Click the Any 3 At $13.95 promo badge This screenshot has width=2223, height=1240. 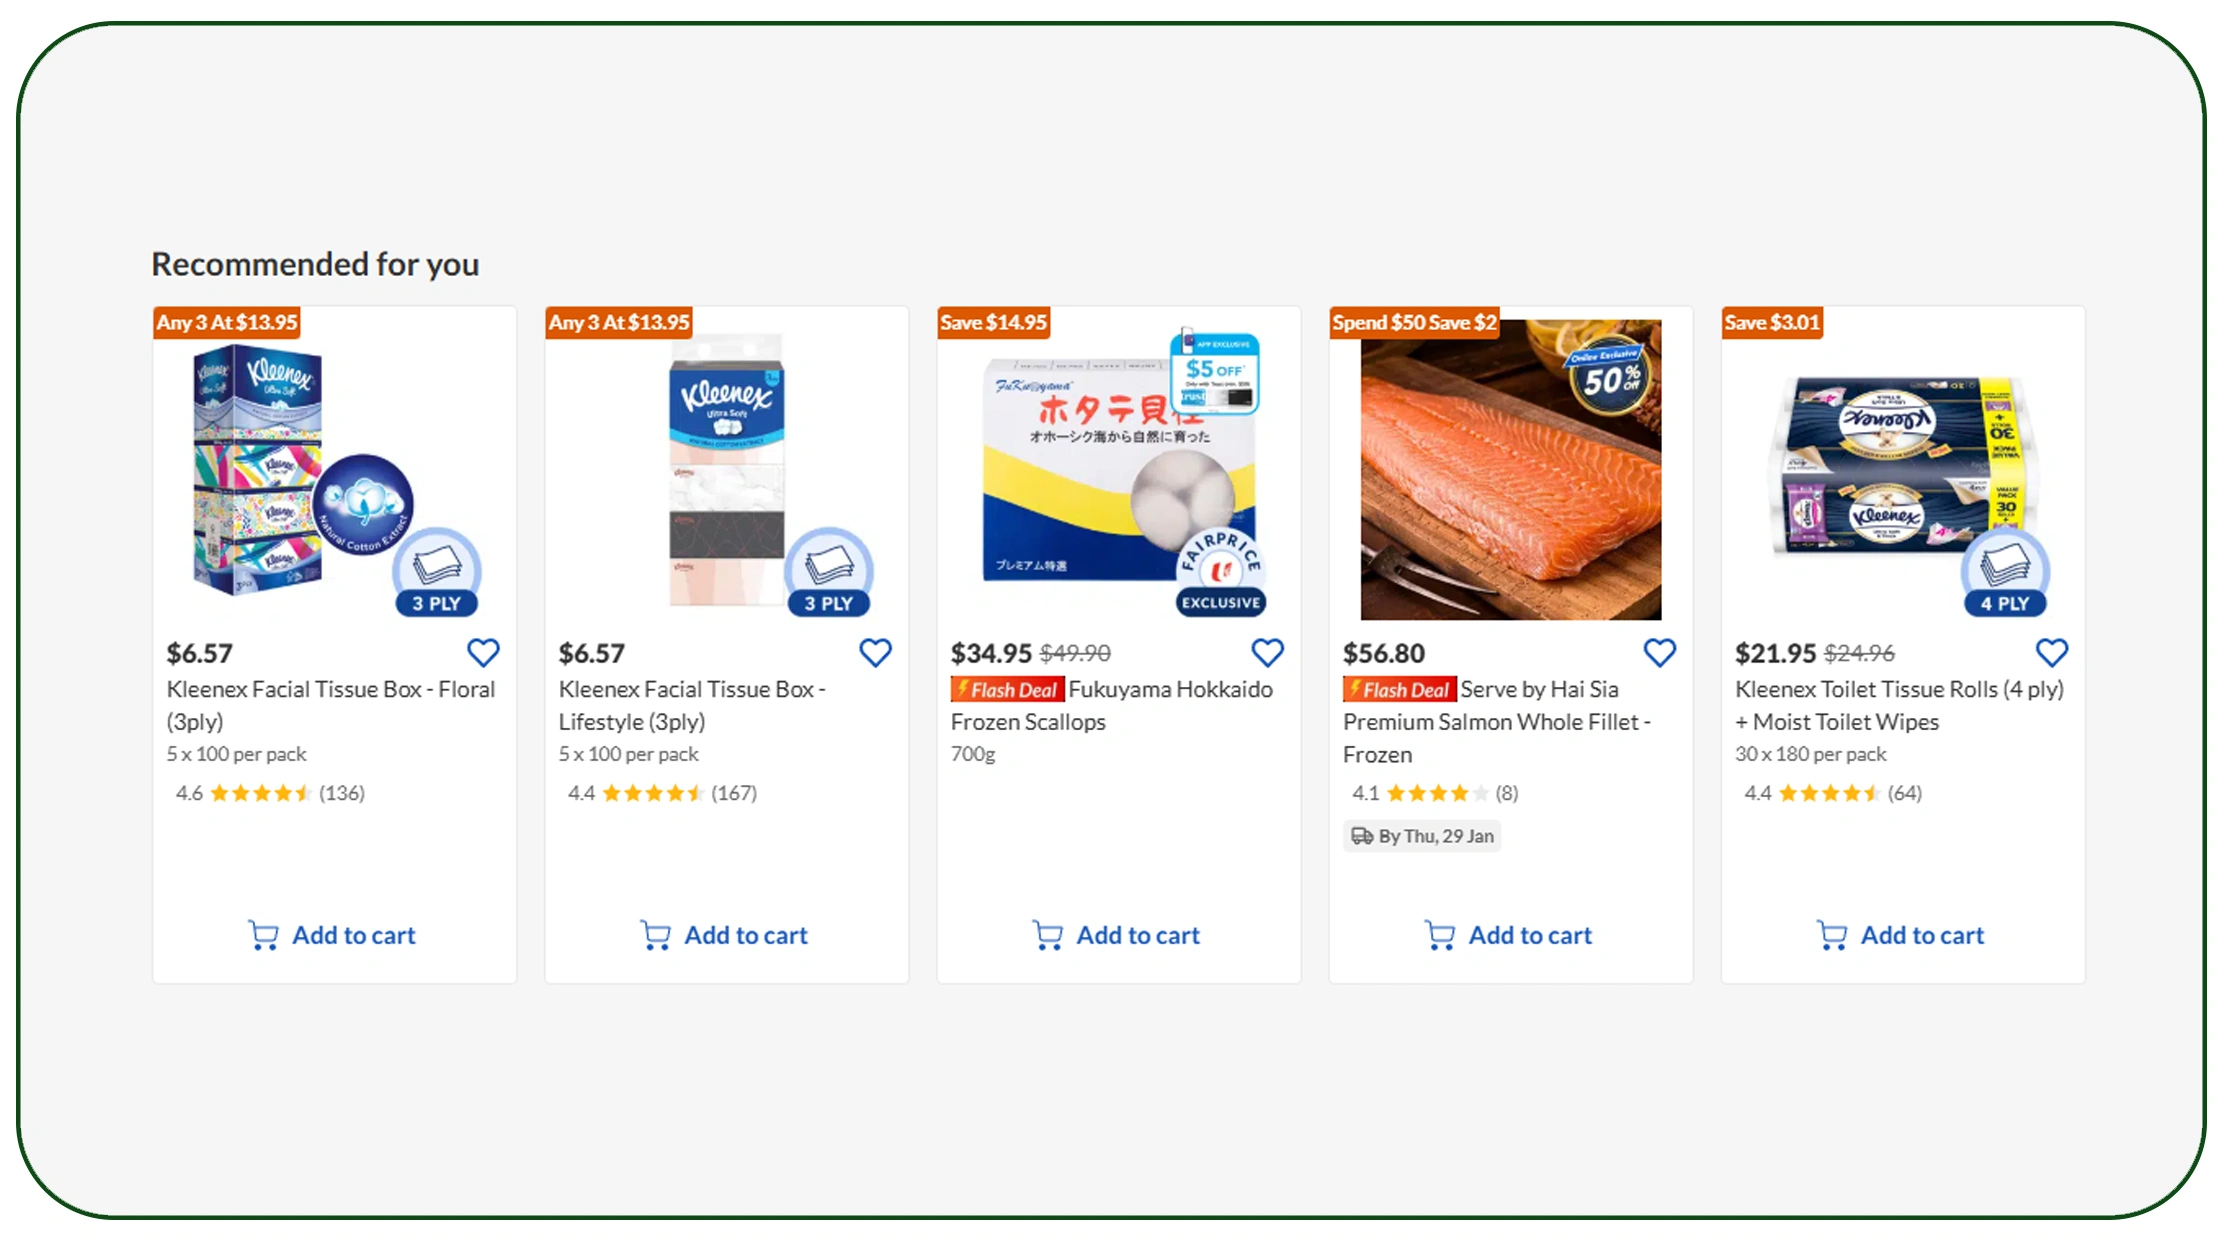point(226,322)
